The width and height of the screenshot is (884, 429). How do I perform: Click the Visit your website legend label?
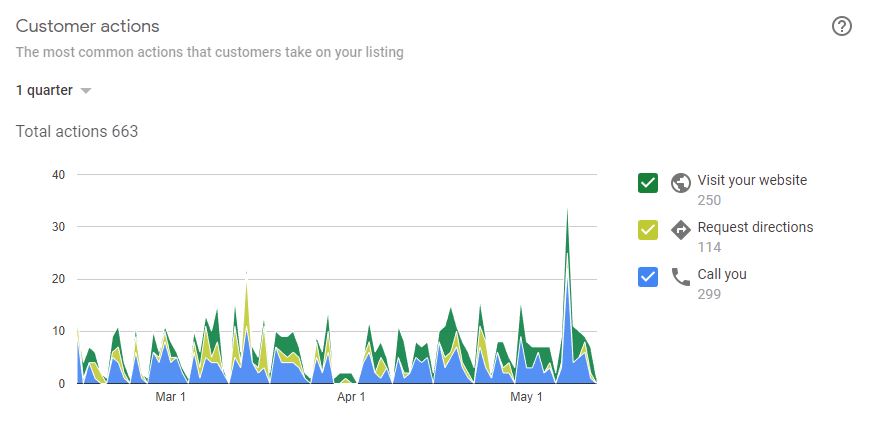[752, 181]
